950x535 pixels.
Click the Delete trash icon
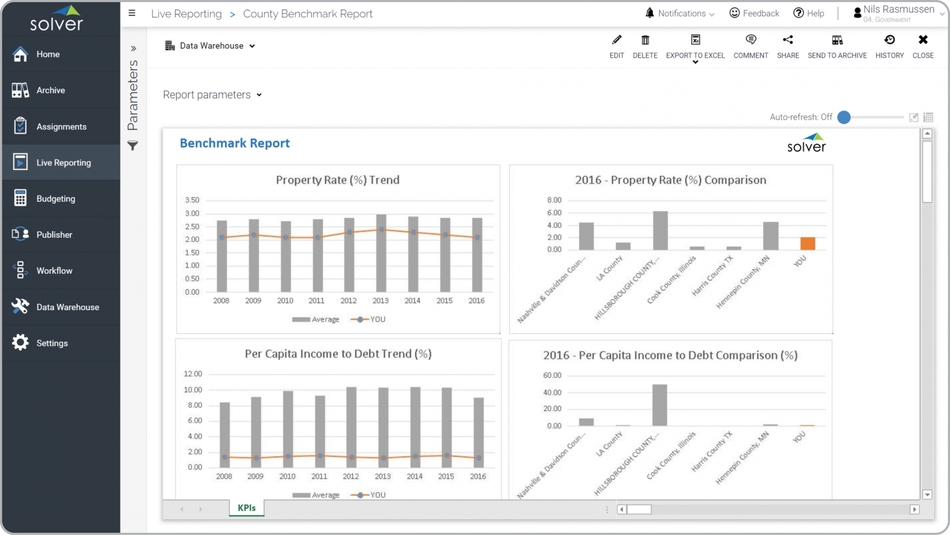(645, 41)
